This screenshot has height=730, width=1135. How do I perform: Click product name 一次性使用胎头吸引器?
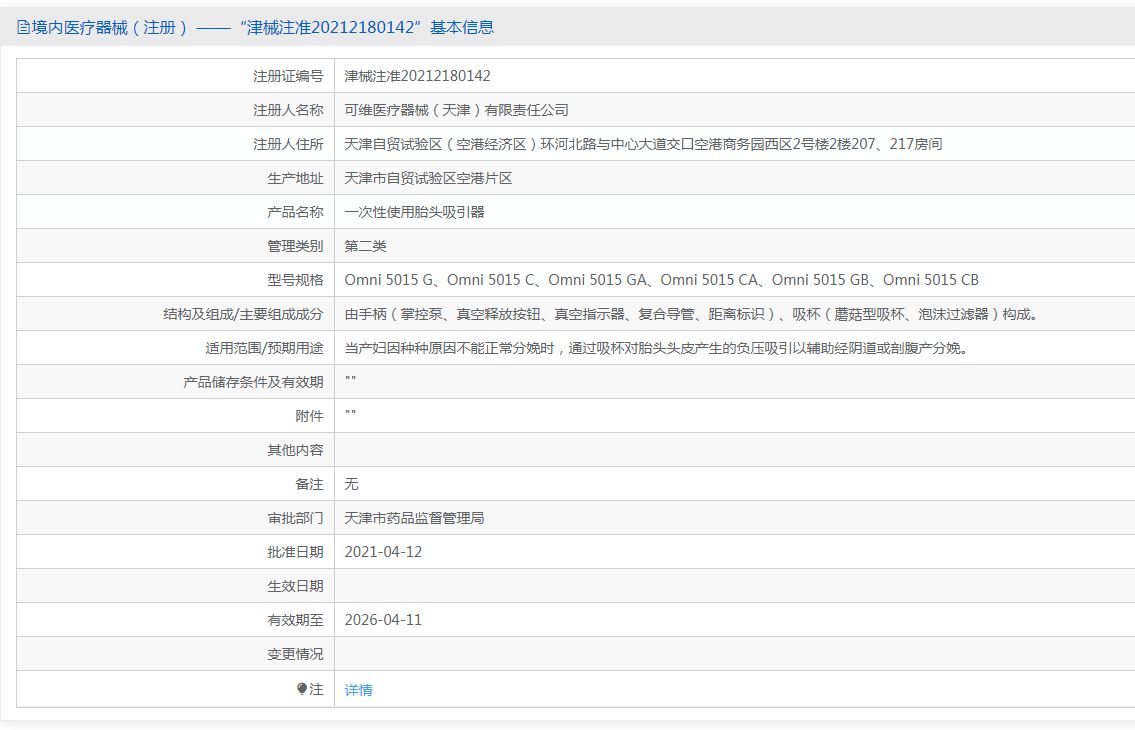pos(414,212)
